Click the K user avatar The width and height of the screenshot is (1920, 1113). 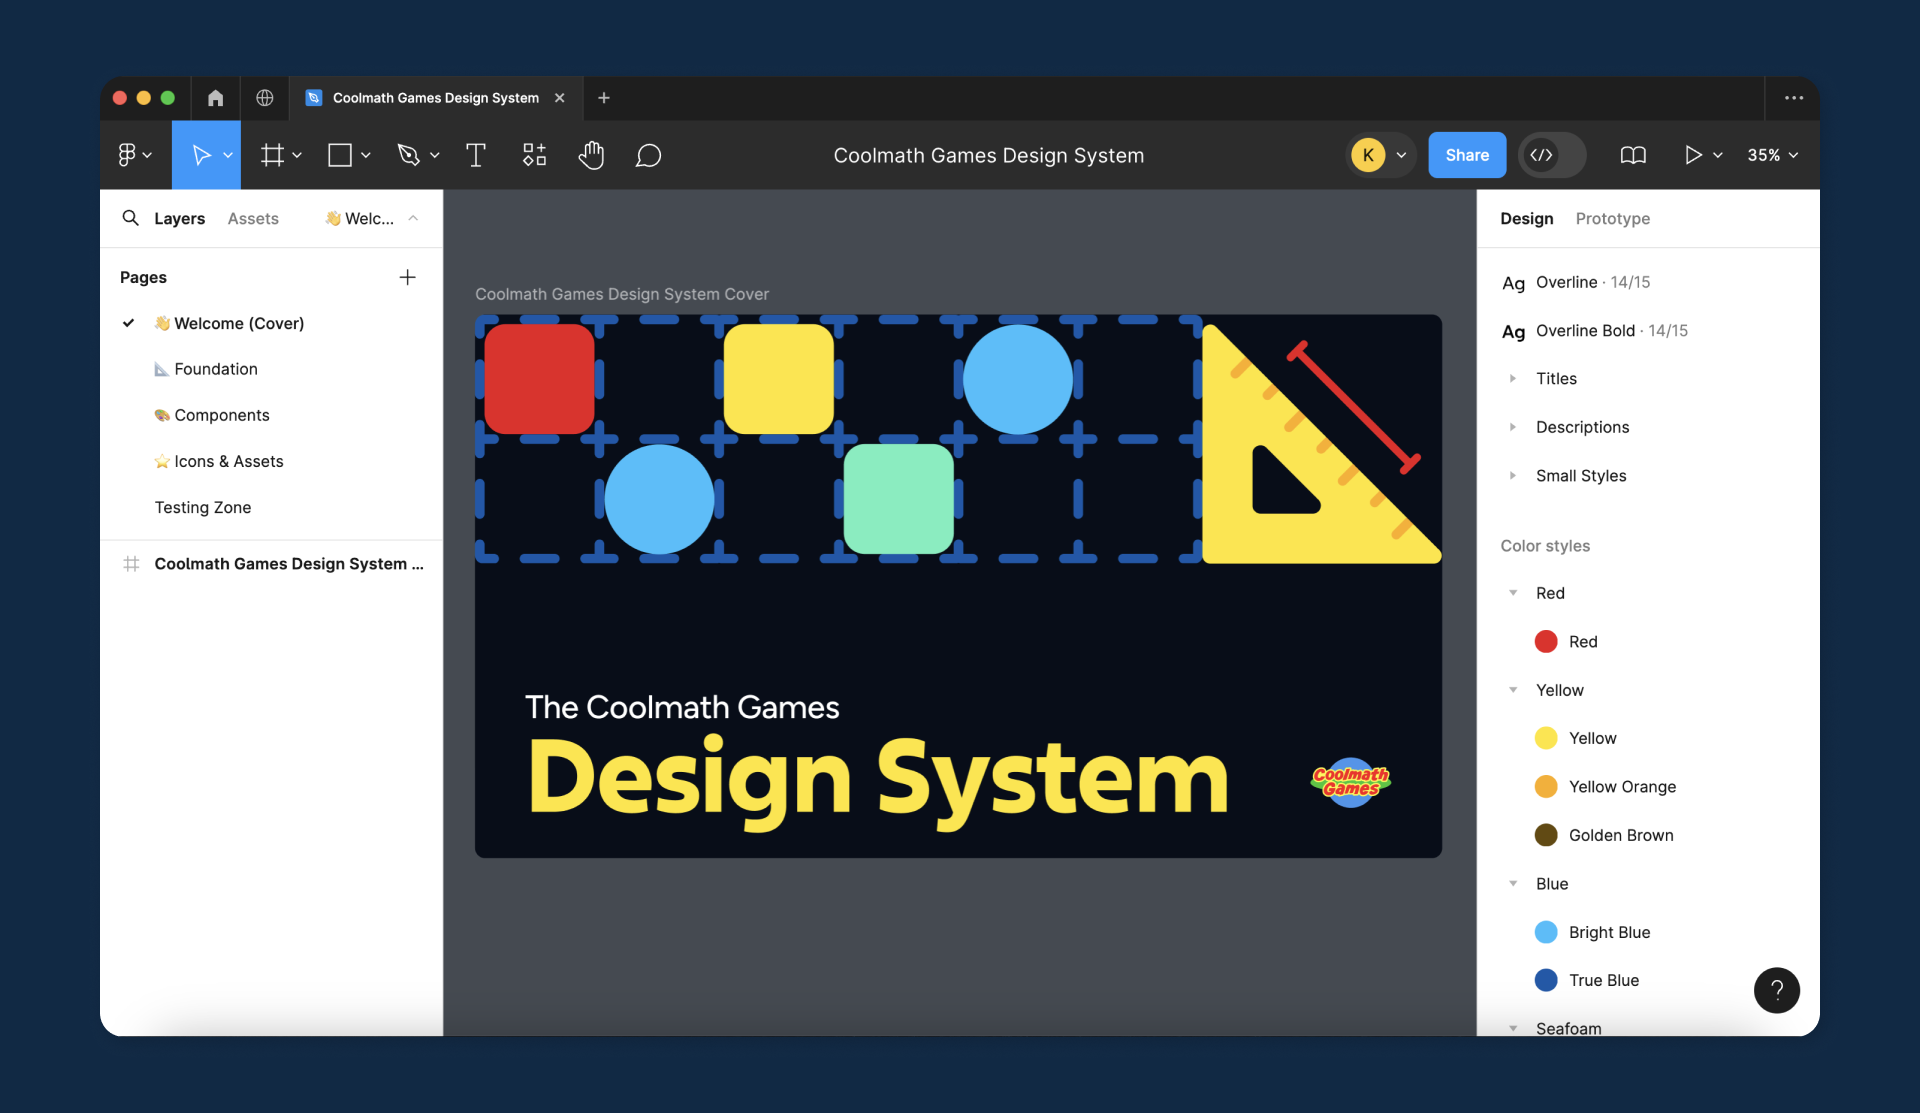(1368, 155)
